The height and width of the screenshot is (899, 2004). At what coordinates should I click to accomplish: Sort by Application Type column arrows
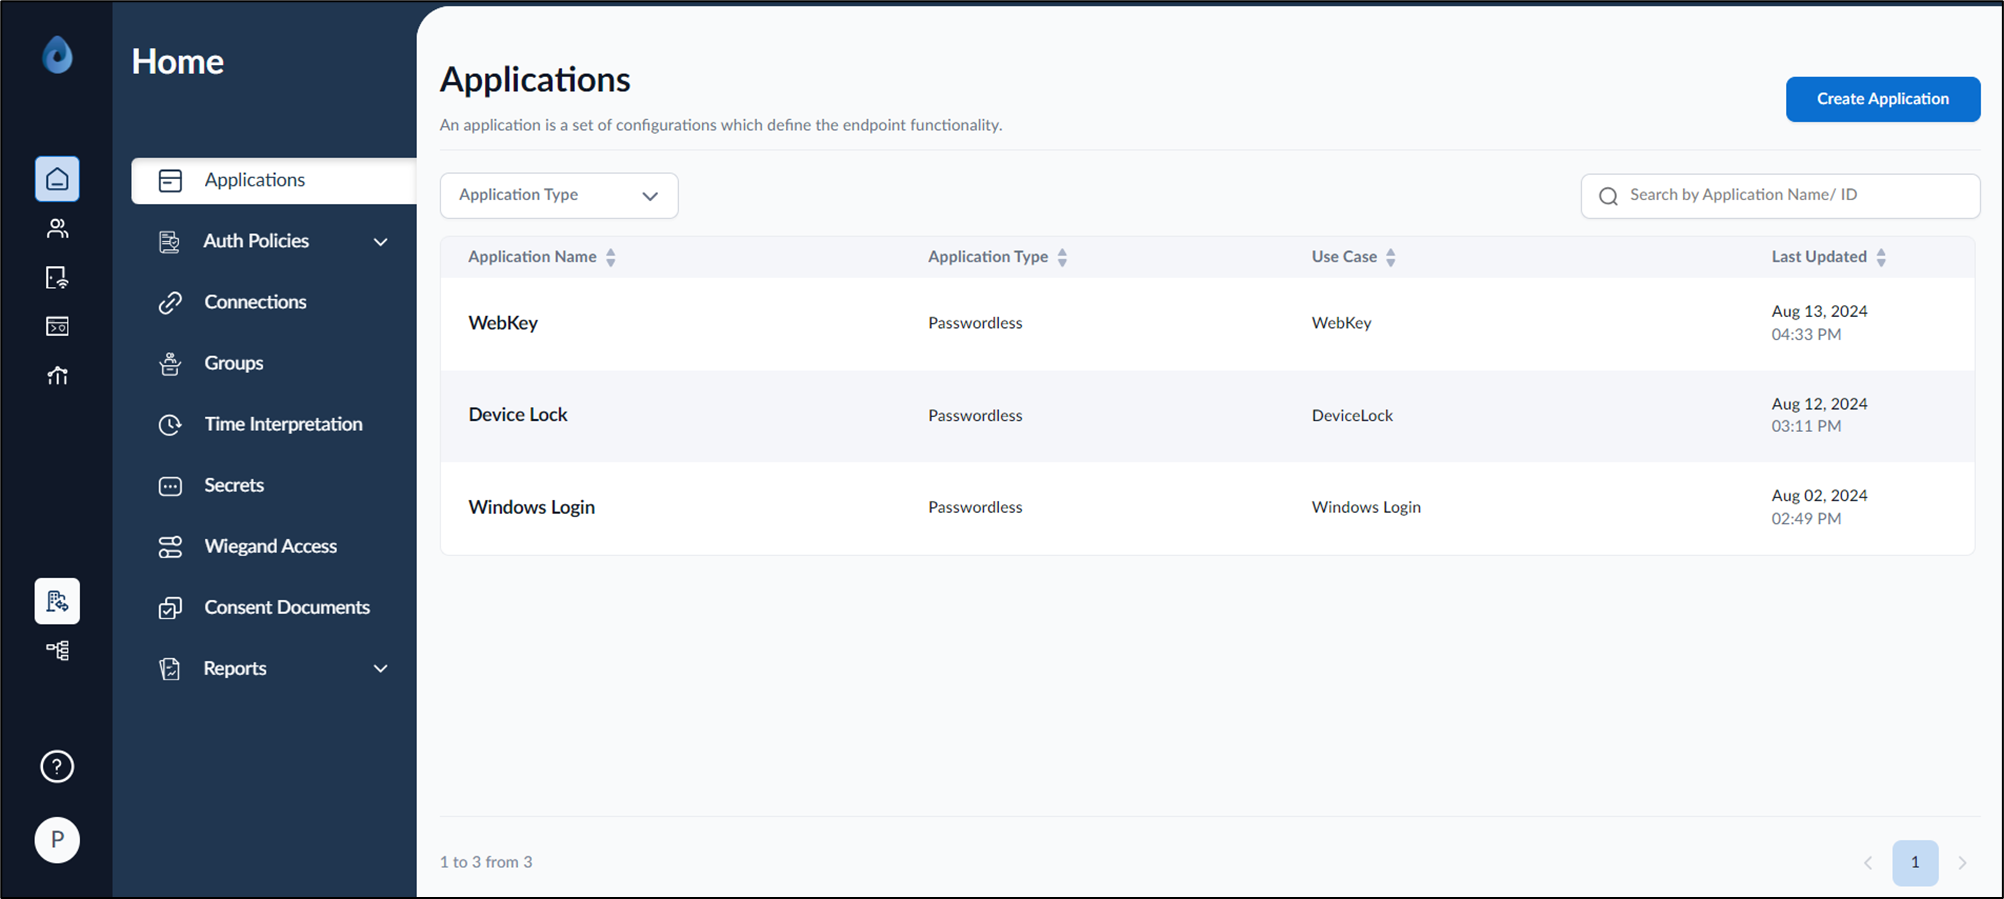click(1063, 258)
